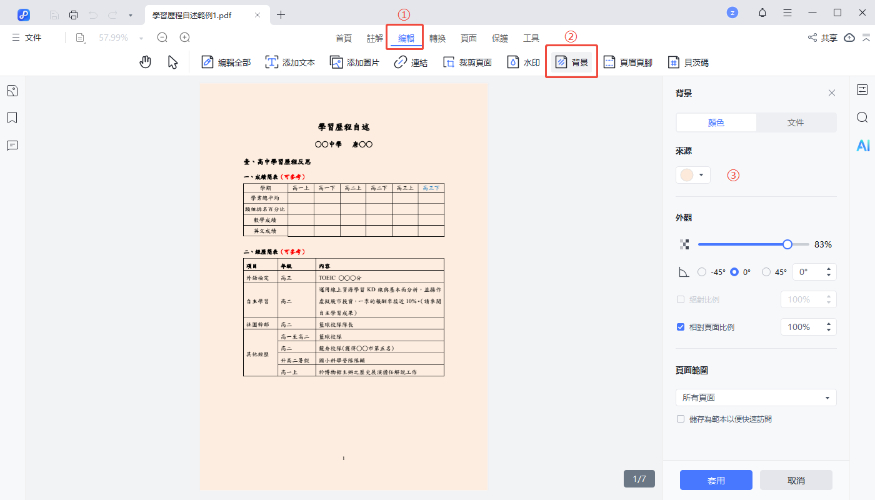Open the search icon in right sidebar

[x=862, y=117]
